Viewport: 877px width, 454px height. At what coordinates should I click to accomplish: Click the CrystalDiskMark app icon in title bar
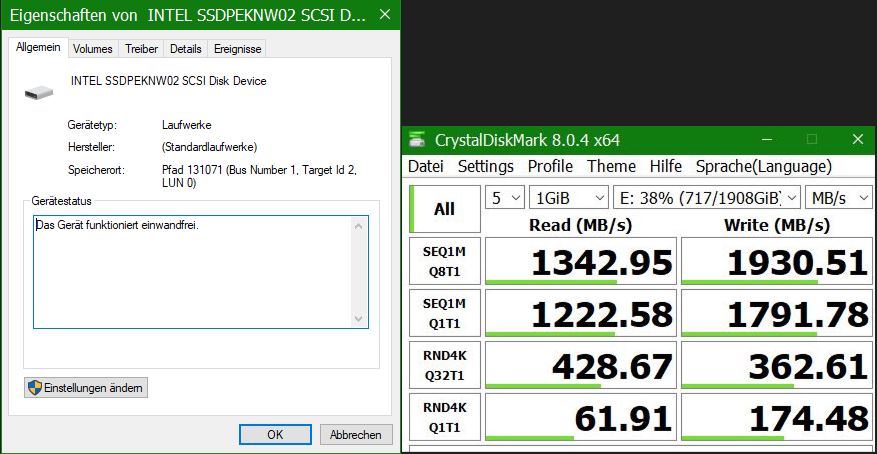pos(417,139)
